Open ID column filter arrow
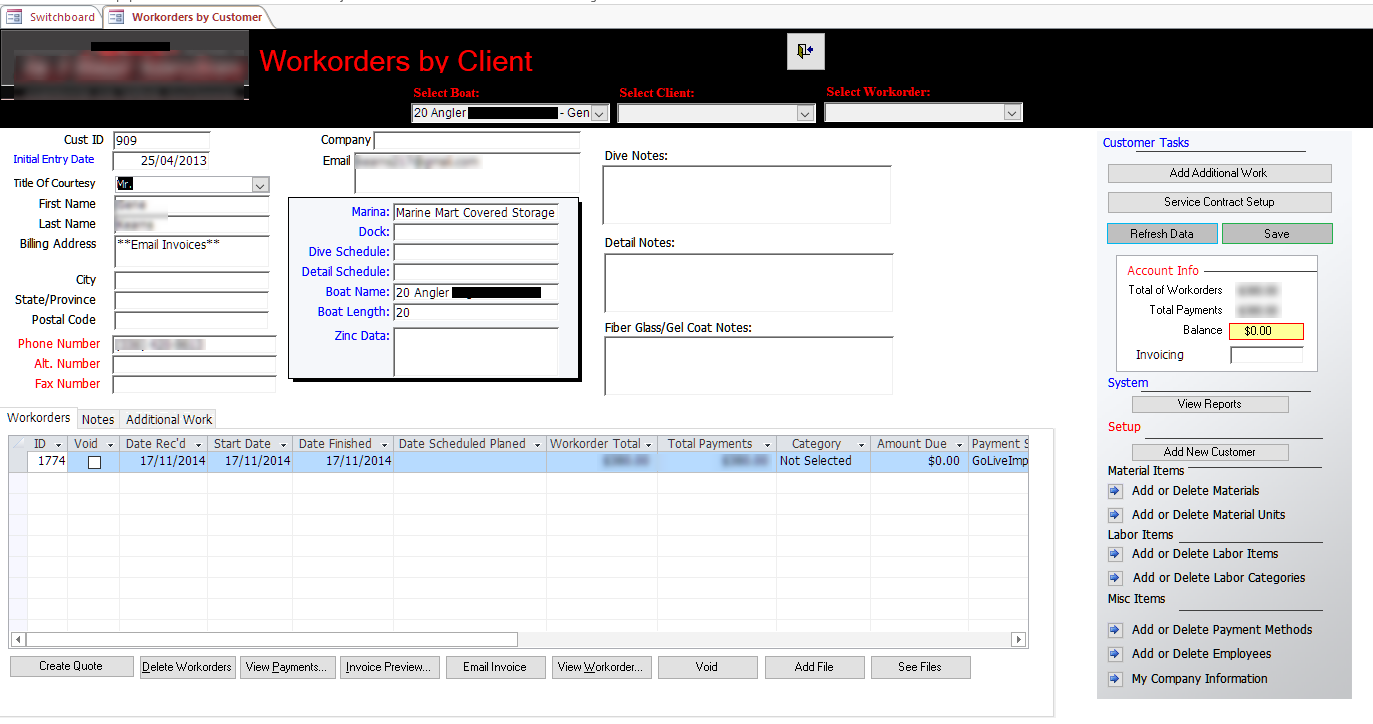Screen dimensions: 1373x724 (58, 444)
